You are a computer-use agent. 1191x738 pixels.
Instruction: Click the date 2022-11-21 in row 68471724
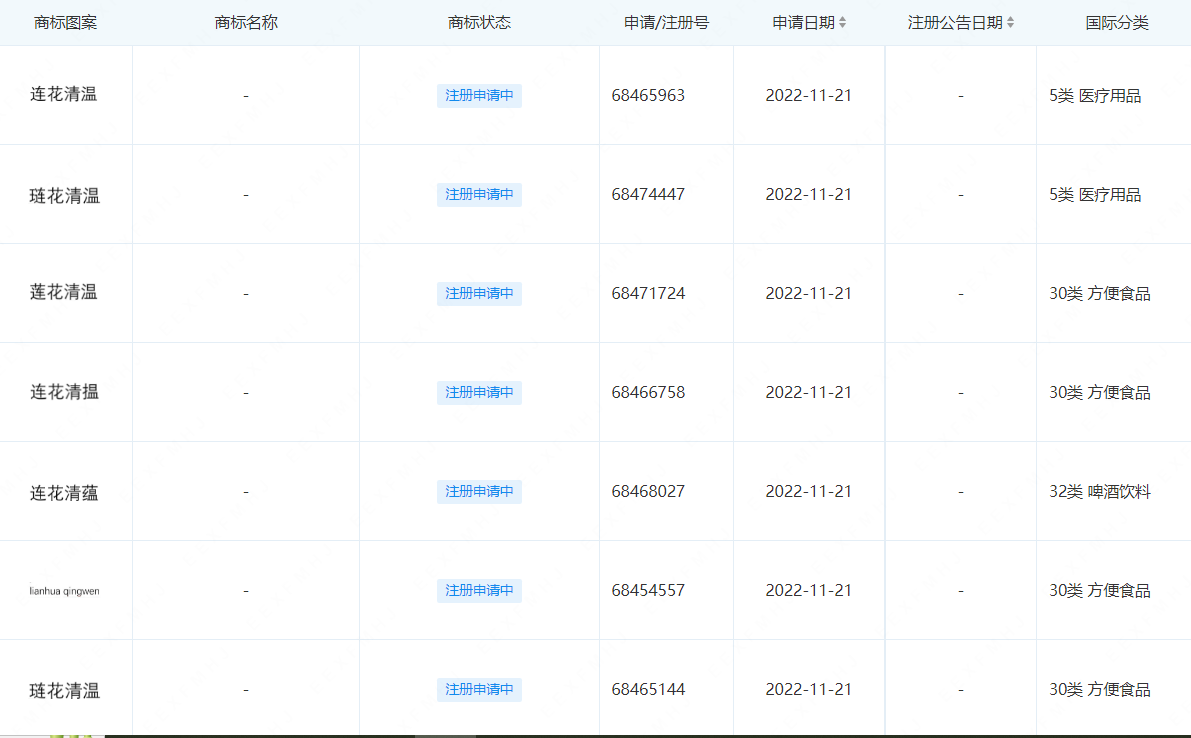[808, 294]
